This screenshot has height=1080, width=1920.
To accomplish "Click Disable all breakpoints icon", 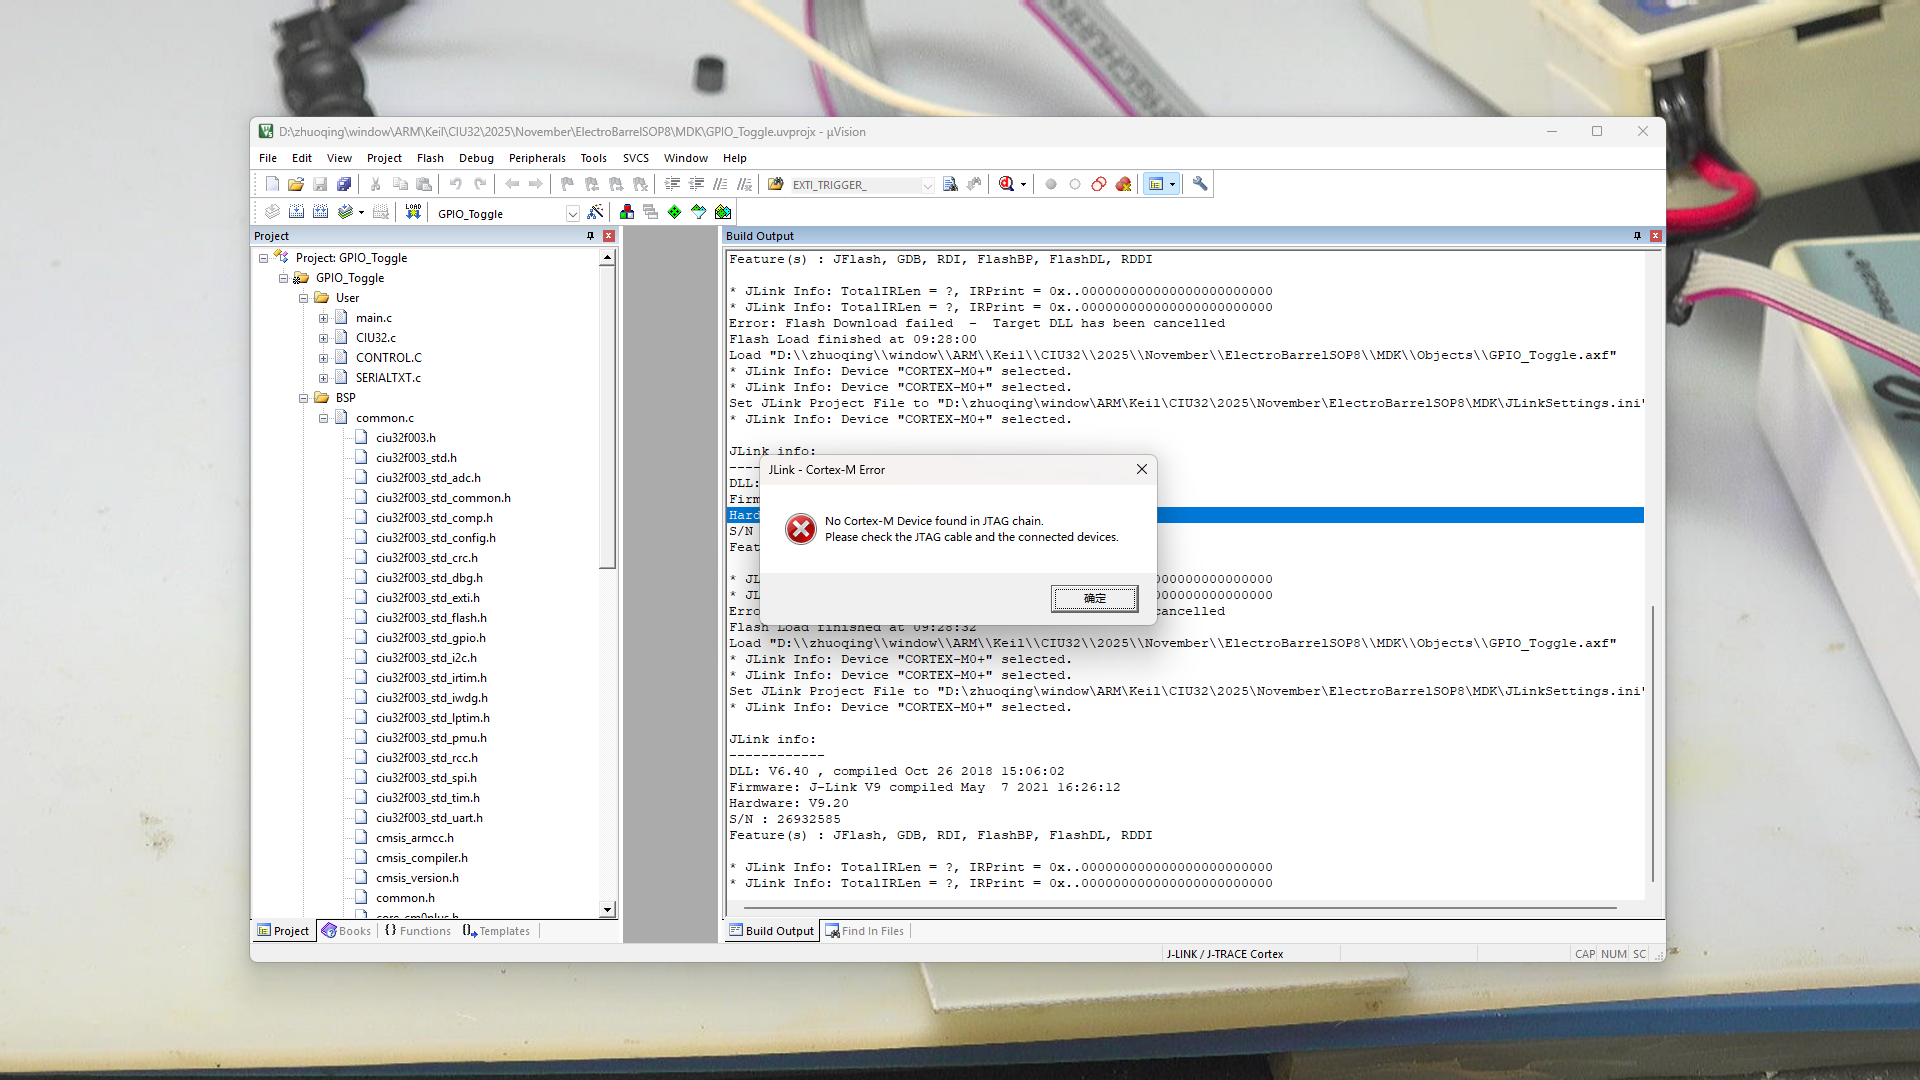I will (x=1099, y=184).
